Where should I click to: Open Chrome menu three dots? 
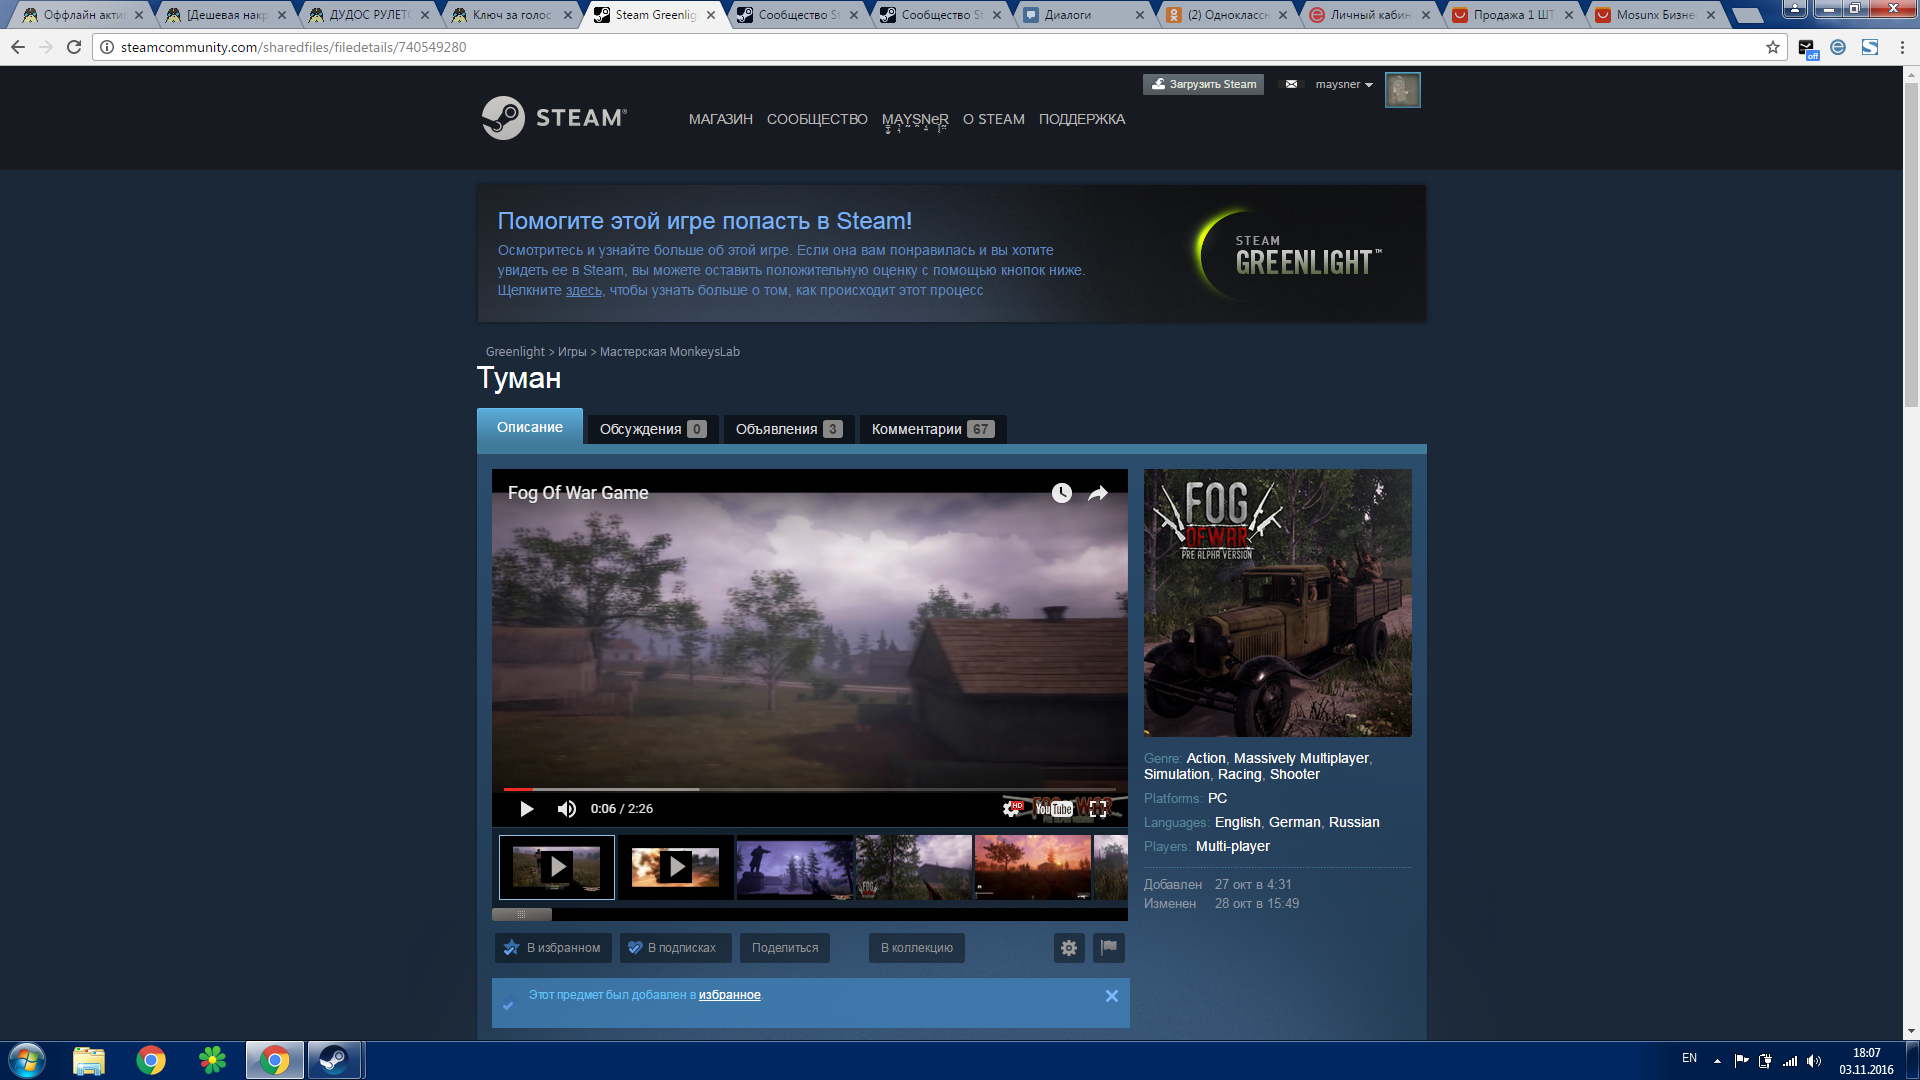(1902, 47)
